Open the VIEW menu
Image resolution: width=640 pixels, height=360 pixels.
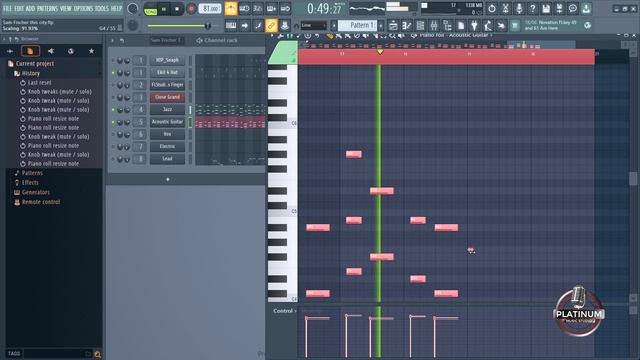point(66,8)
